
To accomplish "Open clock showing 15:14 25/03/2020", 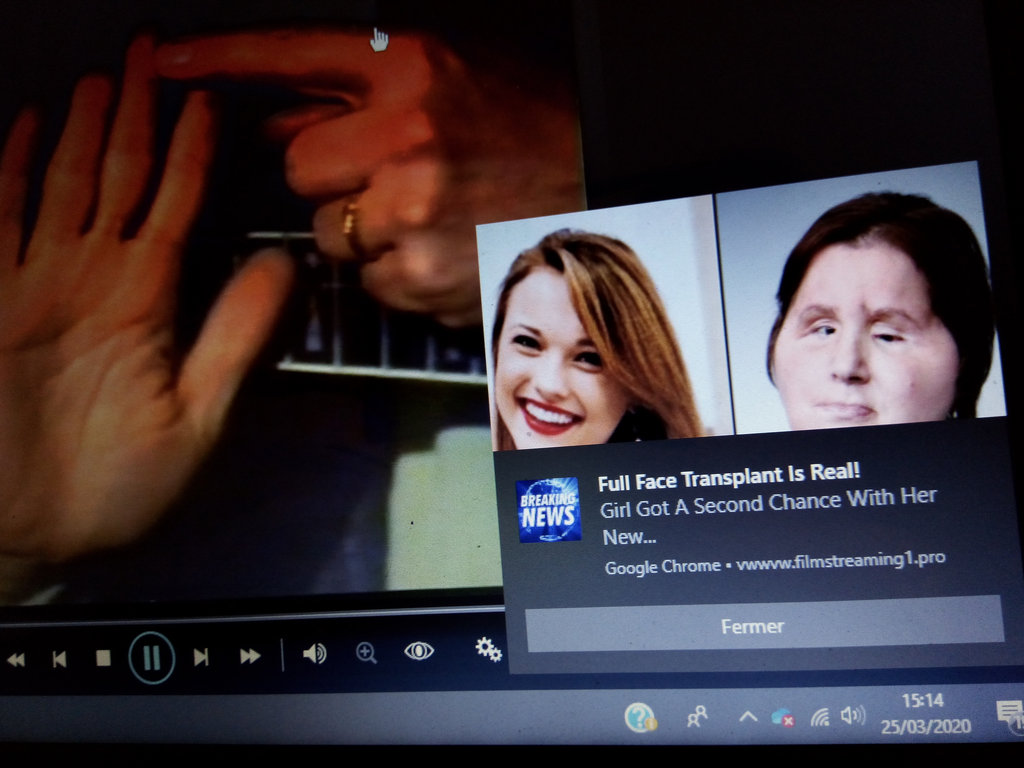I will (925, 713).
